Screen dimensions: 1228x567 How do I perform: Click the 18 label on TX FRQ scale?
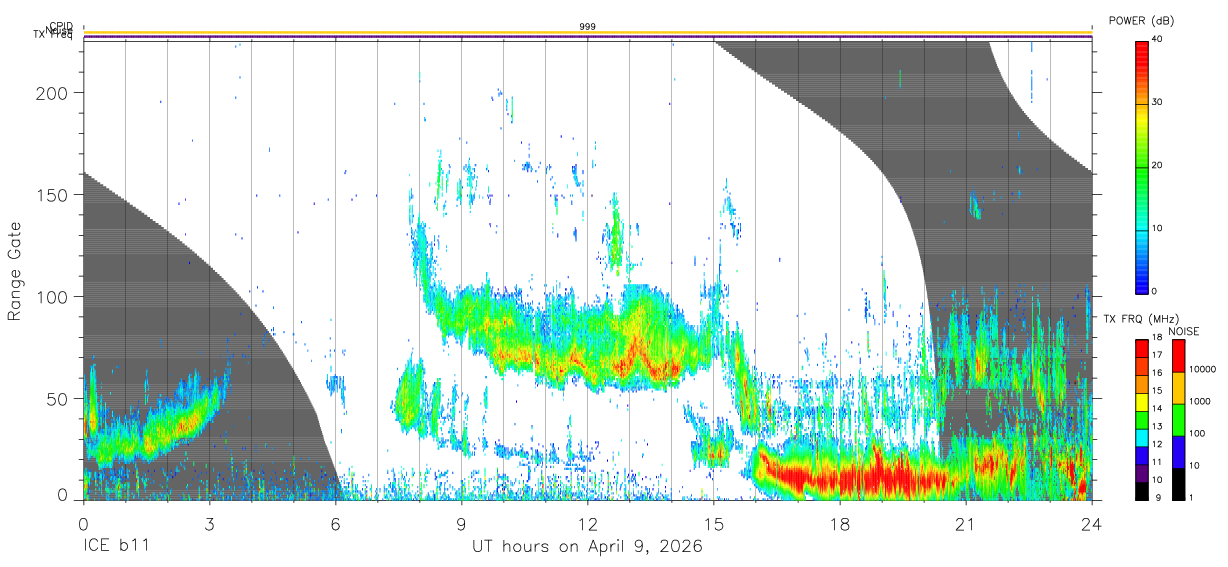pos(1157,337)
